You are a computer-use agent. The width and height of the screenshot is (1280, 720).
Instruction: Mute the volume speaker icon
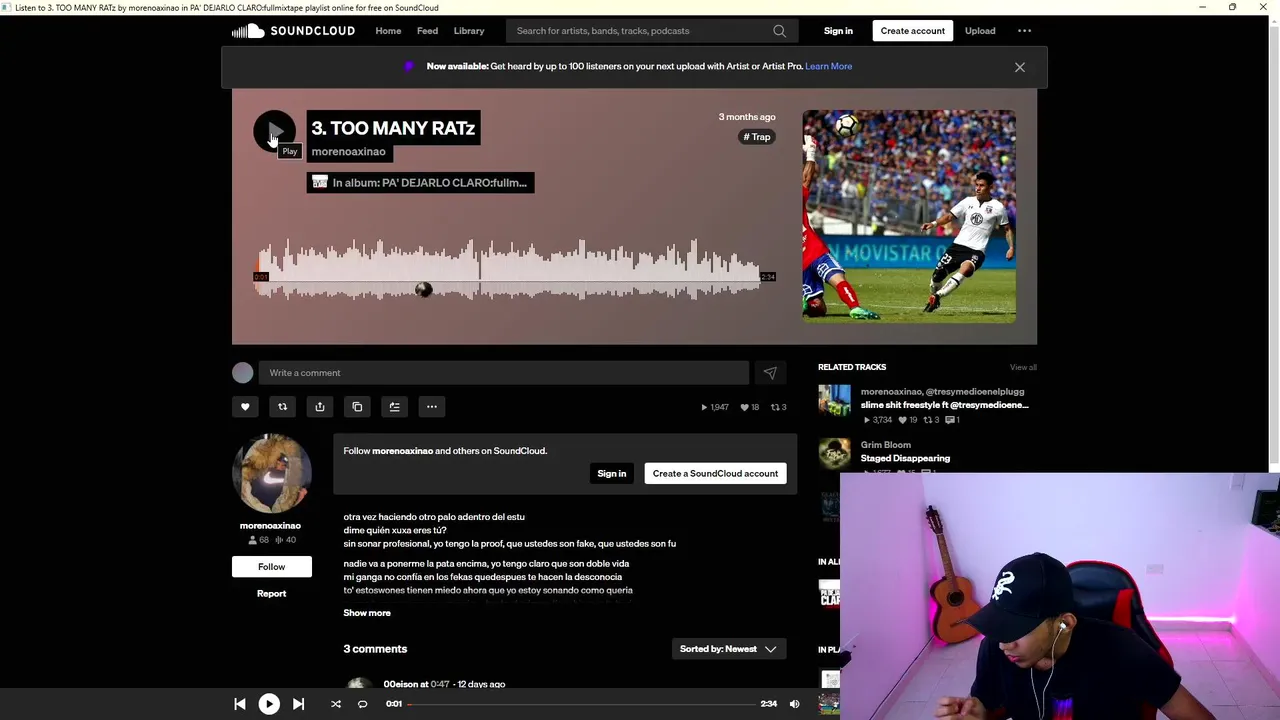[794, 704]
